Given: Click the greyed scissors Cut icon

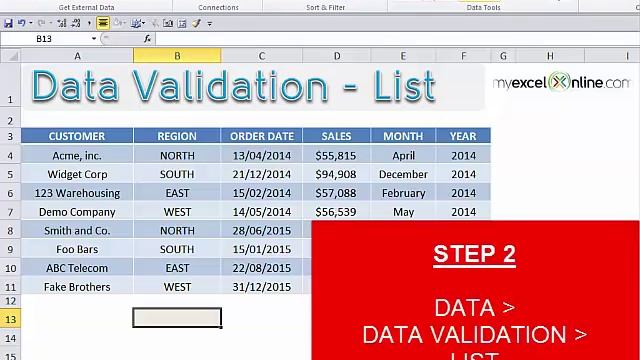Looking at the screenshot, I should point(155,23).
